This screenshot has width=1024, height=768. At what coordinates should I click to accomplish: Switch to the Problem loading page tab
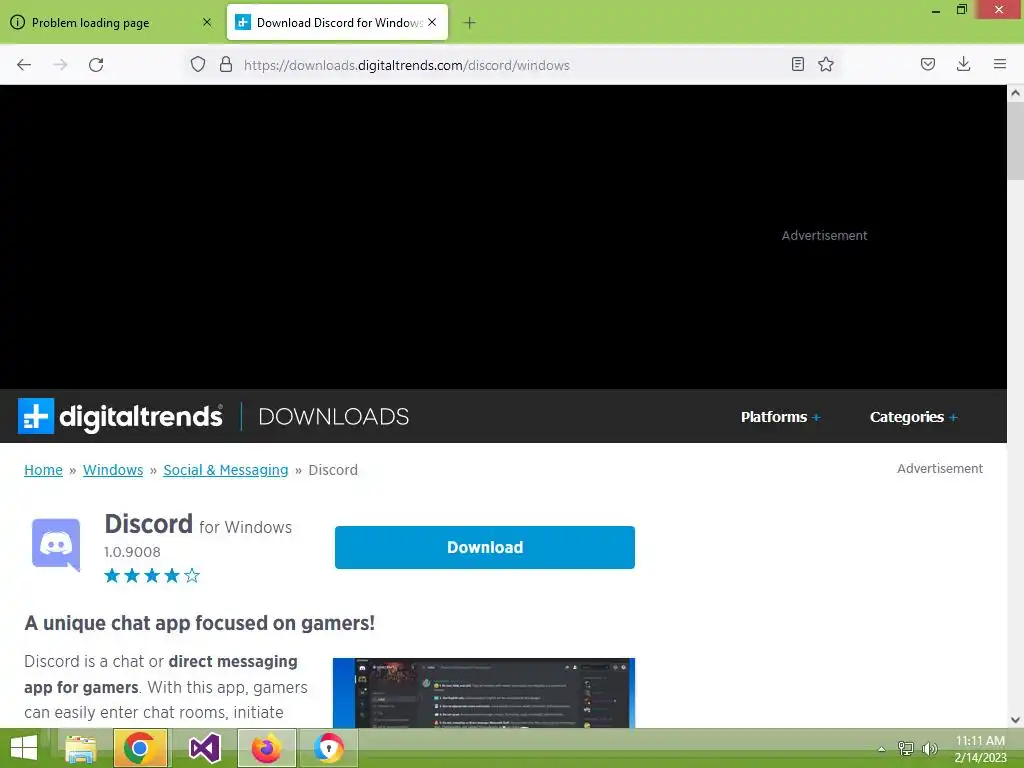pyautogui.click(x=112, y=22)
